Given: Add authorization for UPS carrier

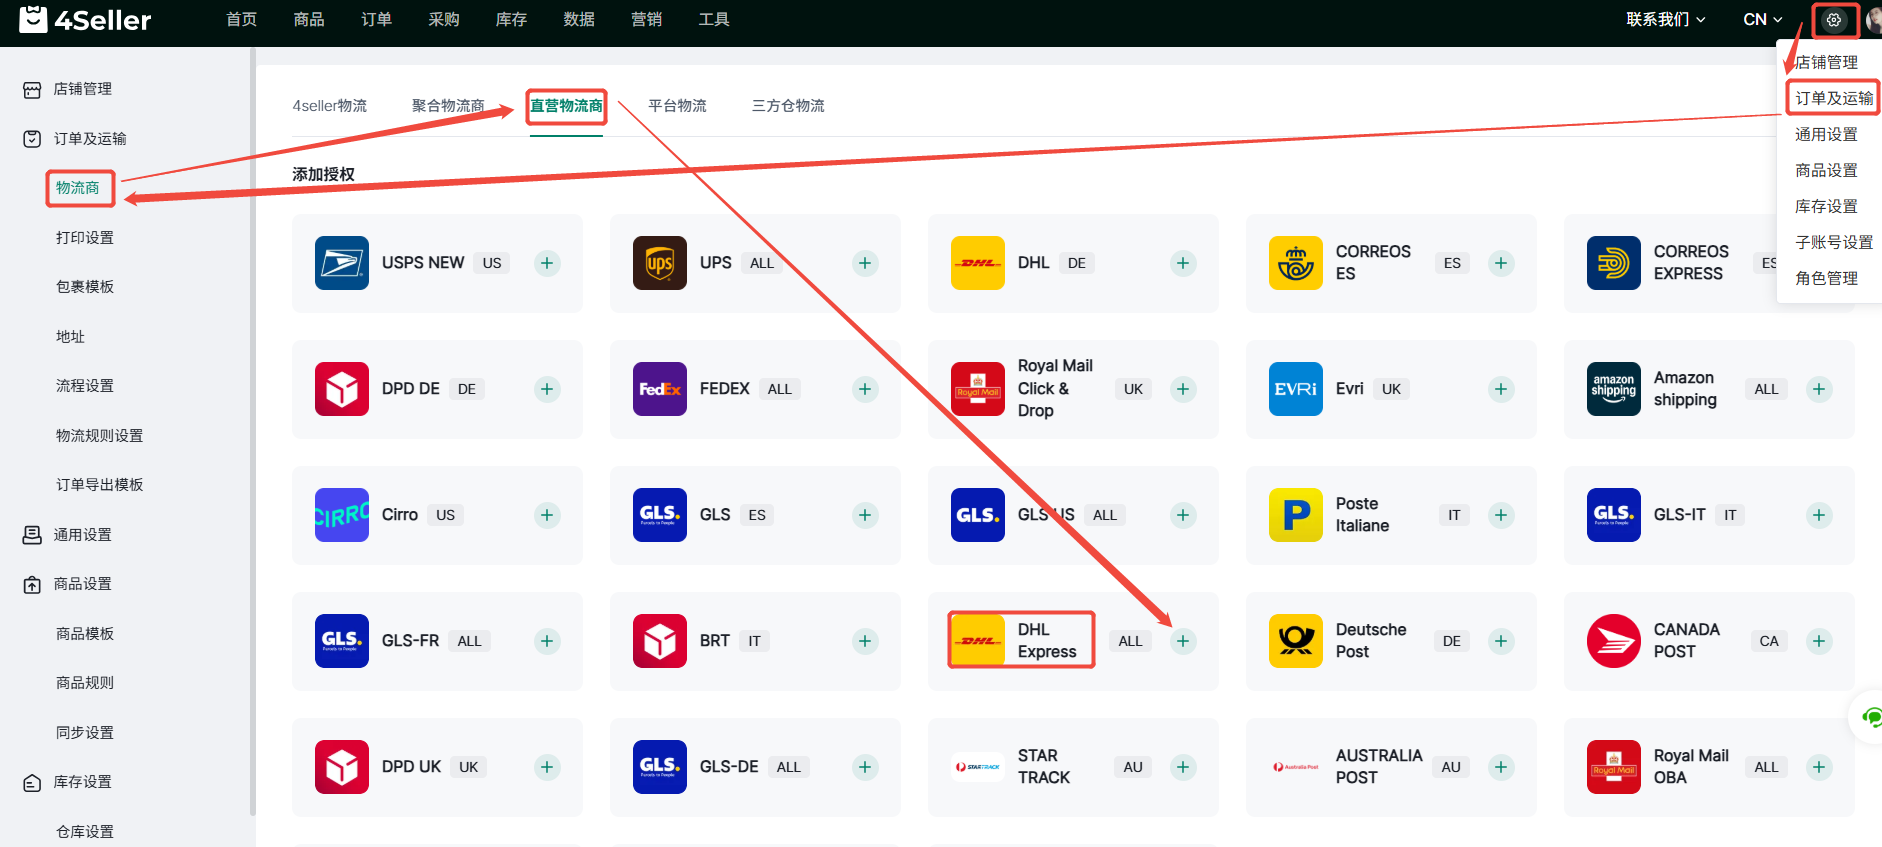Looking at the screenshot, I should [x=865, y=263].
